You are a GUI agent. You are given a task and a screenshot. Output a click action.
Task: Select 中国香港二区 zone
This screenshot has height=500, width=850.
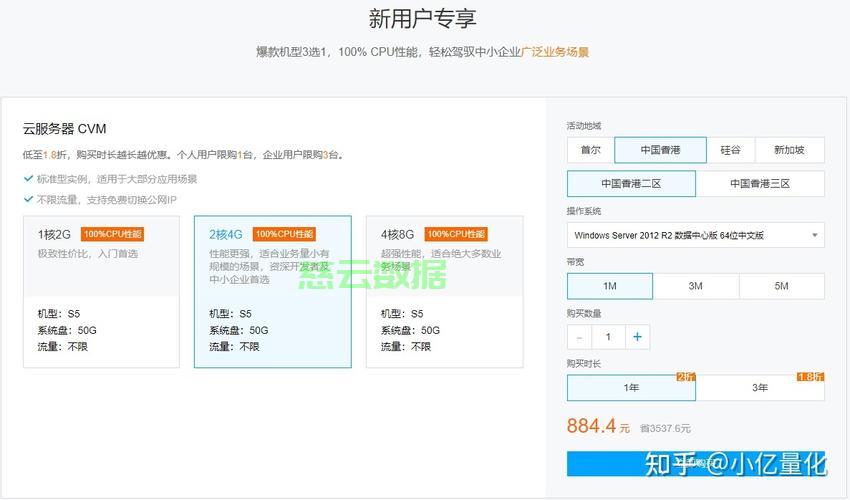[631, 184]
